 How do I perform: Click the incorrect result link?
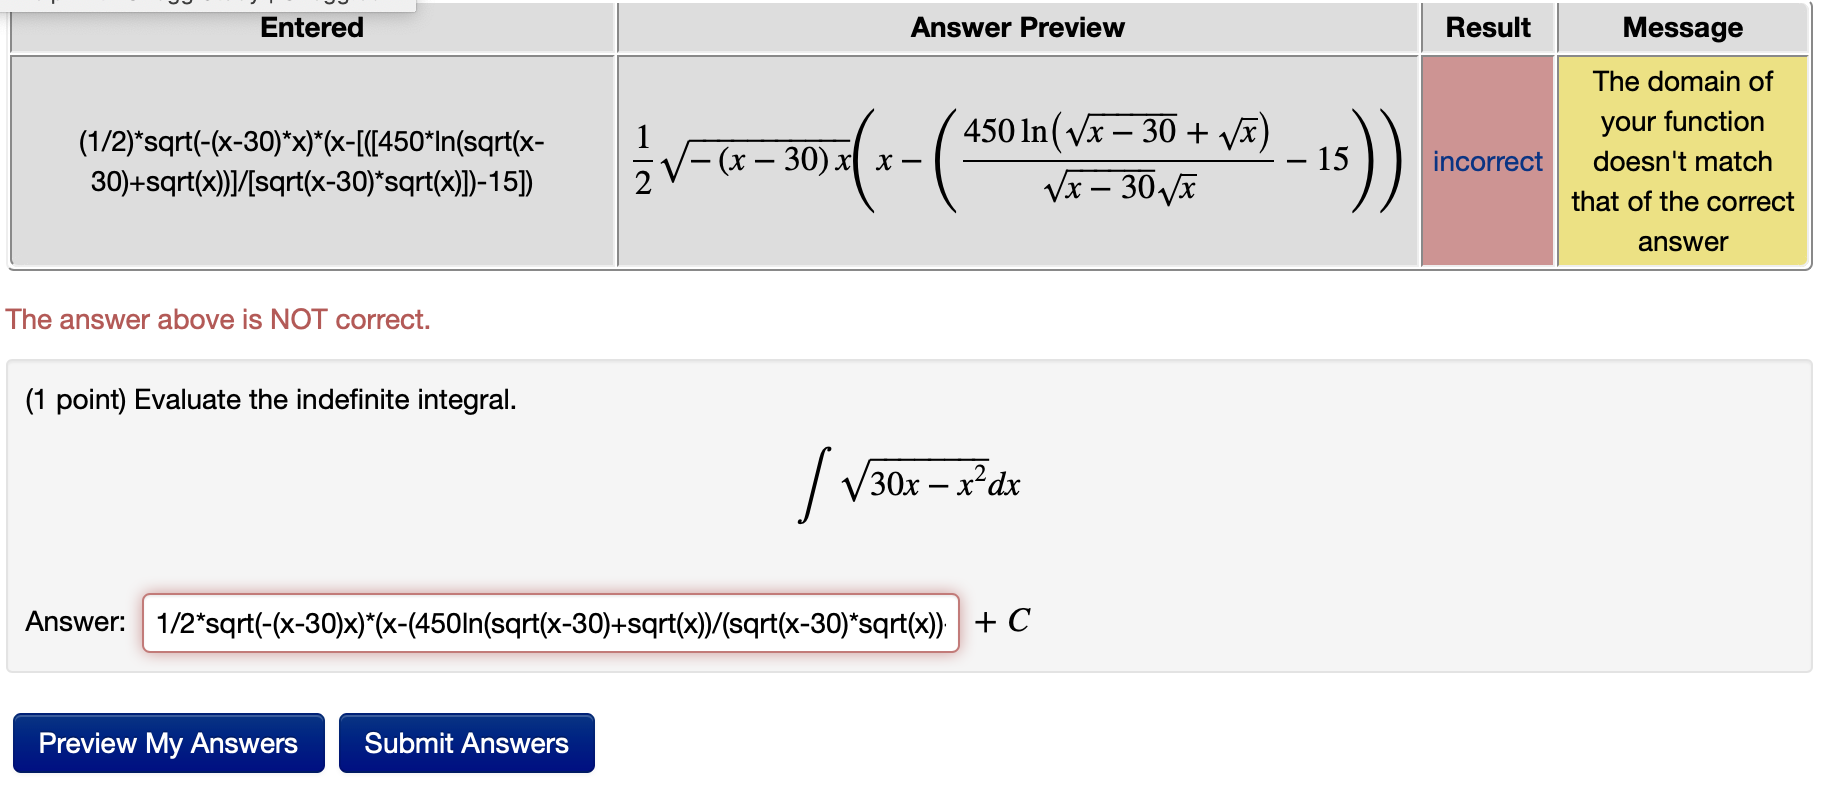click(x=1487, y=162)
